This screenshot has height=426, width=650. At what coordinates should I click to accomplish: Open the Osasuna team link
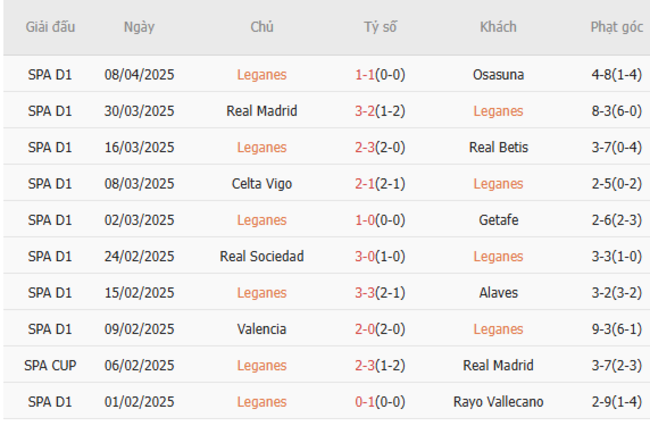coord(498,74)
